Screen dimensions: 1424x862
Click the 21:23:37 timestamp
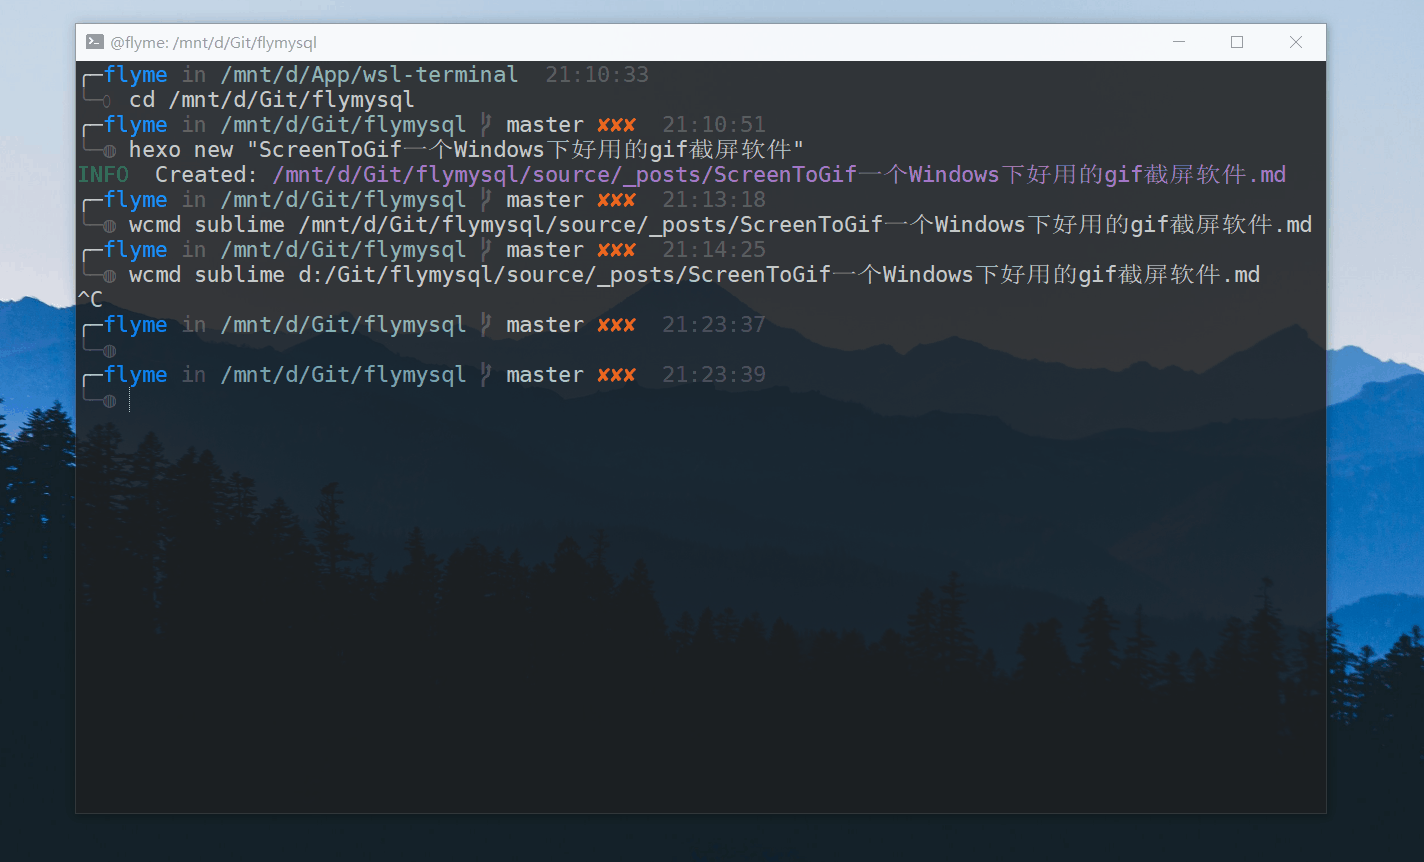[x=713, y=325]
